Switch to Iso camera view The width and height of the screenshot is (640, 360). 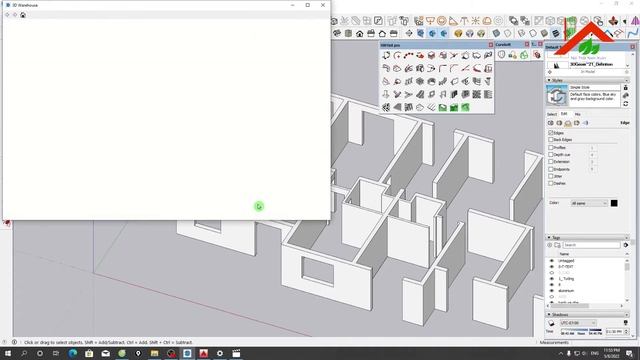[337, 33]
